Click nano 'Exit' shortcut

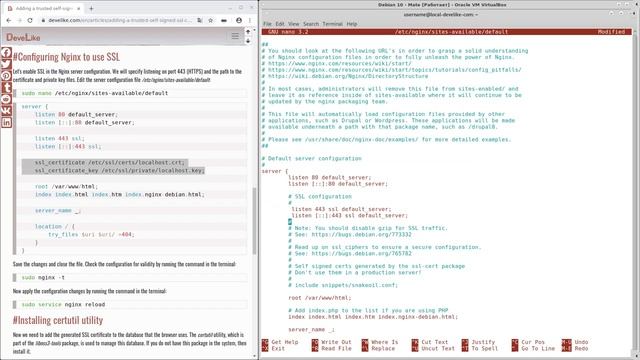click(x=273, y=349)
